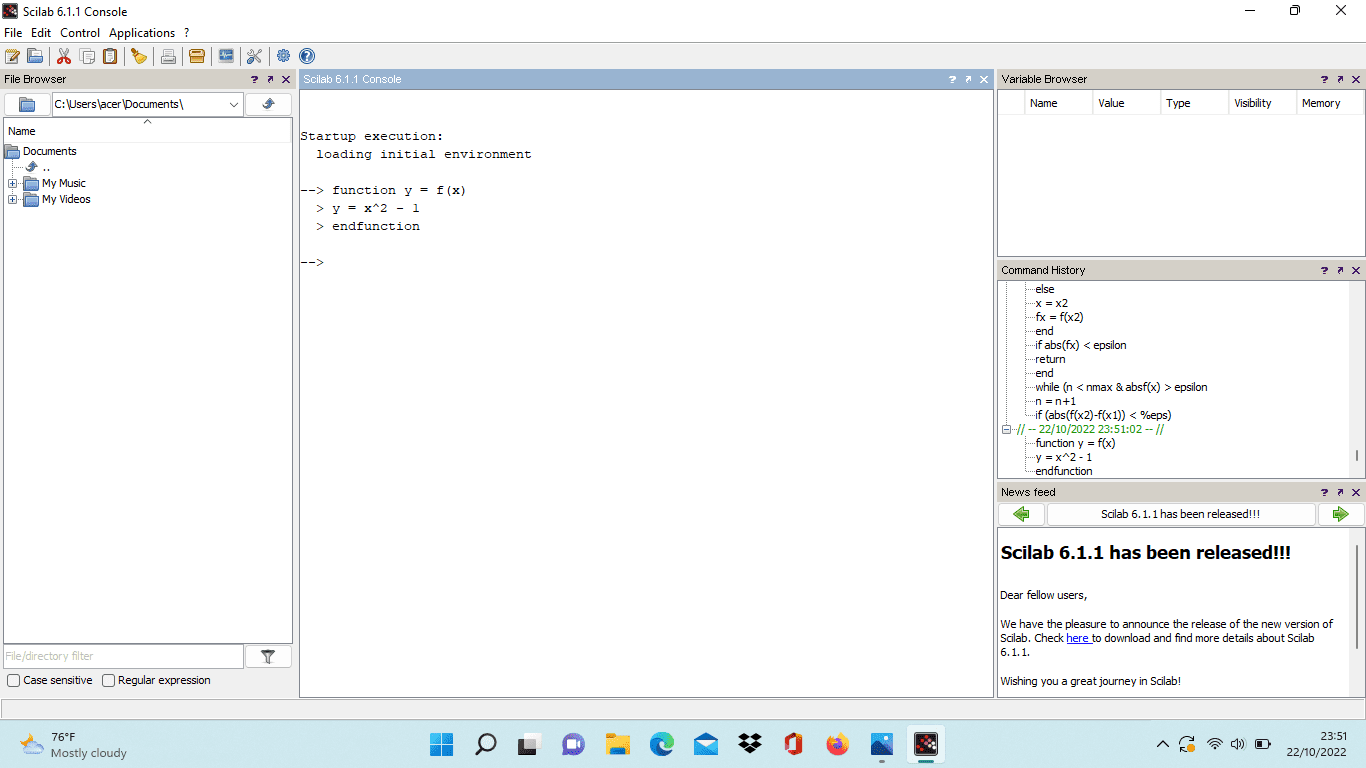Click the Open file toolbar icon
Image resolution: width=1366 pixels, height=768 pixels.
coord(35,56)
